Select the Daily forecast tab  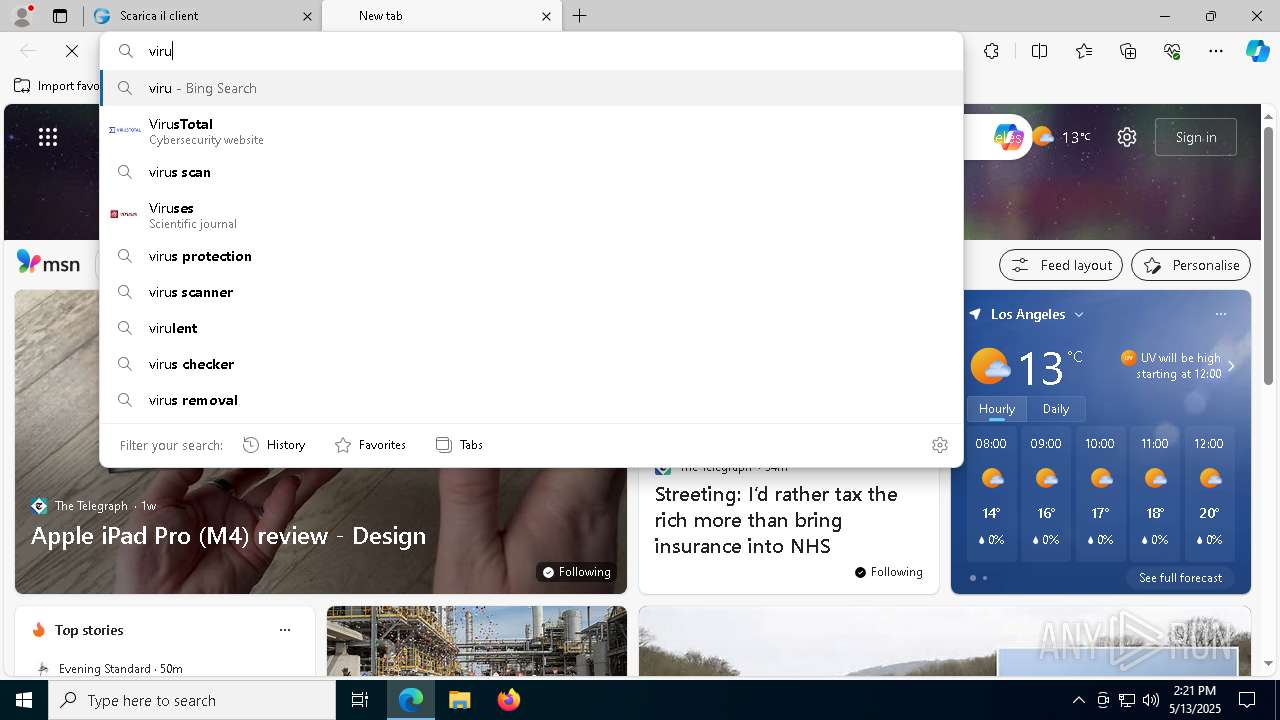click(1056, 409)
